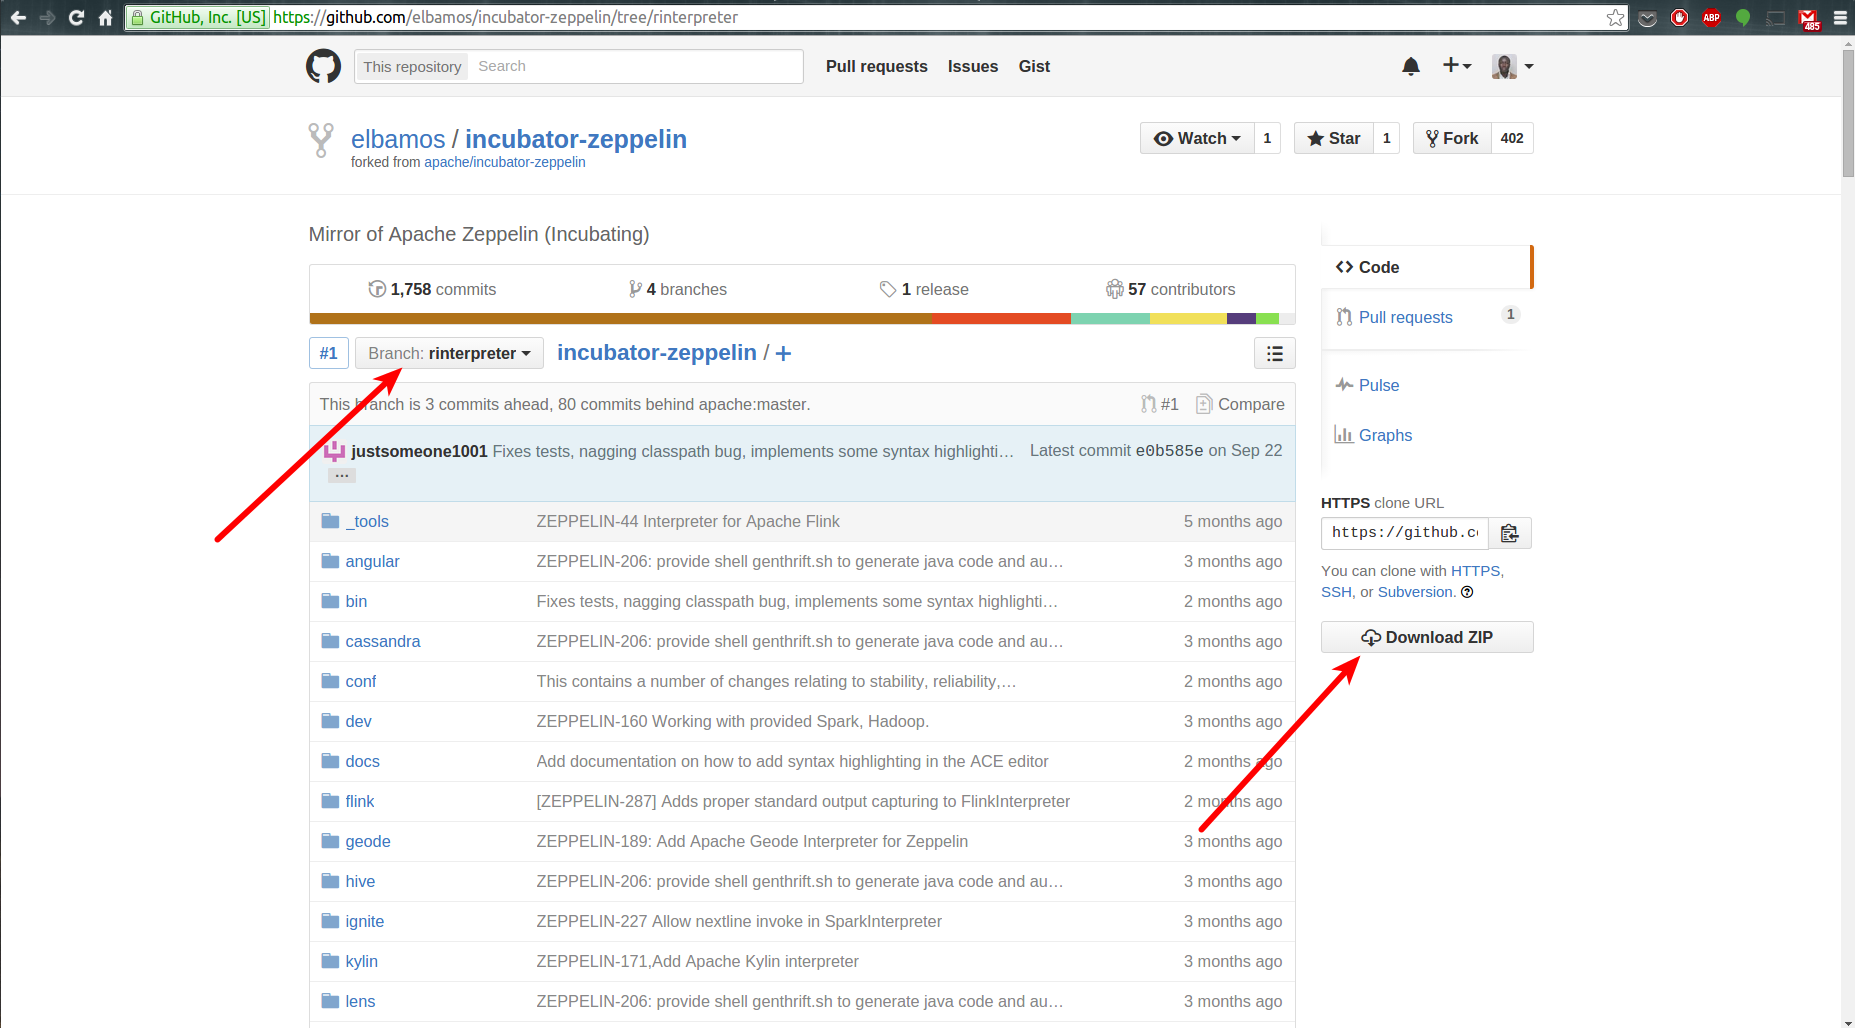
Task: Open Issues in top navigation
Action: 973,66
